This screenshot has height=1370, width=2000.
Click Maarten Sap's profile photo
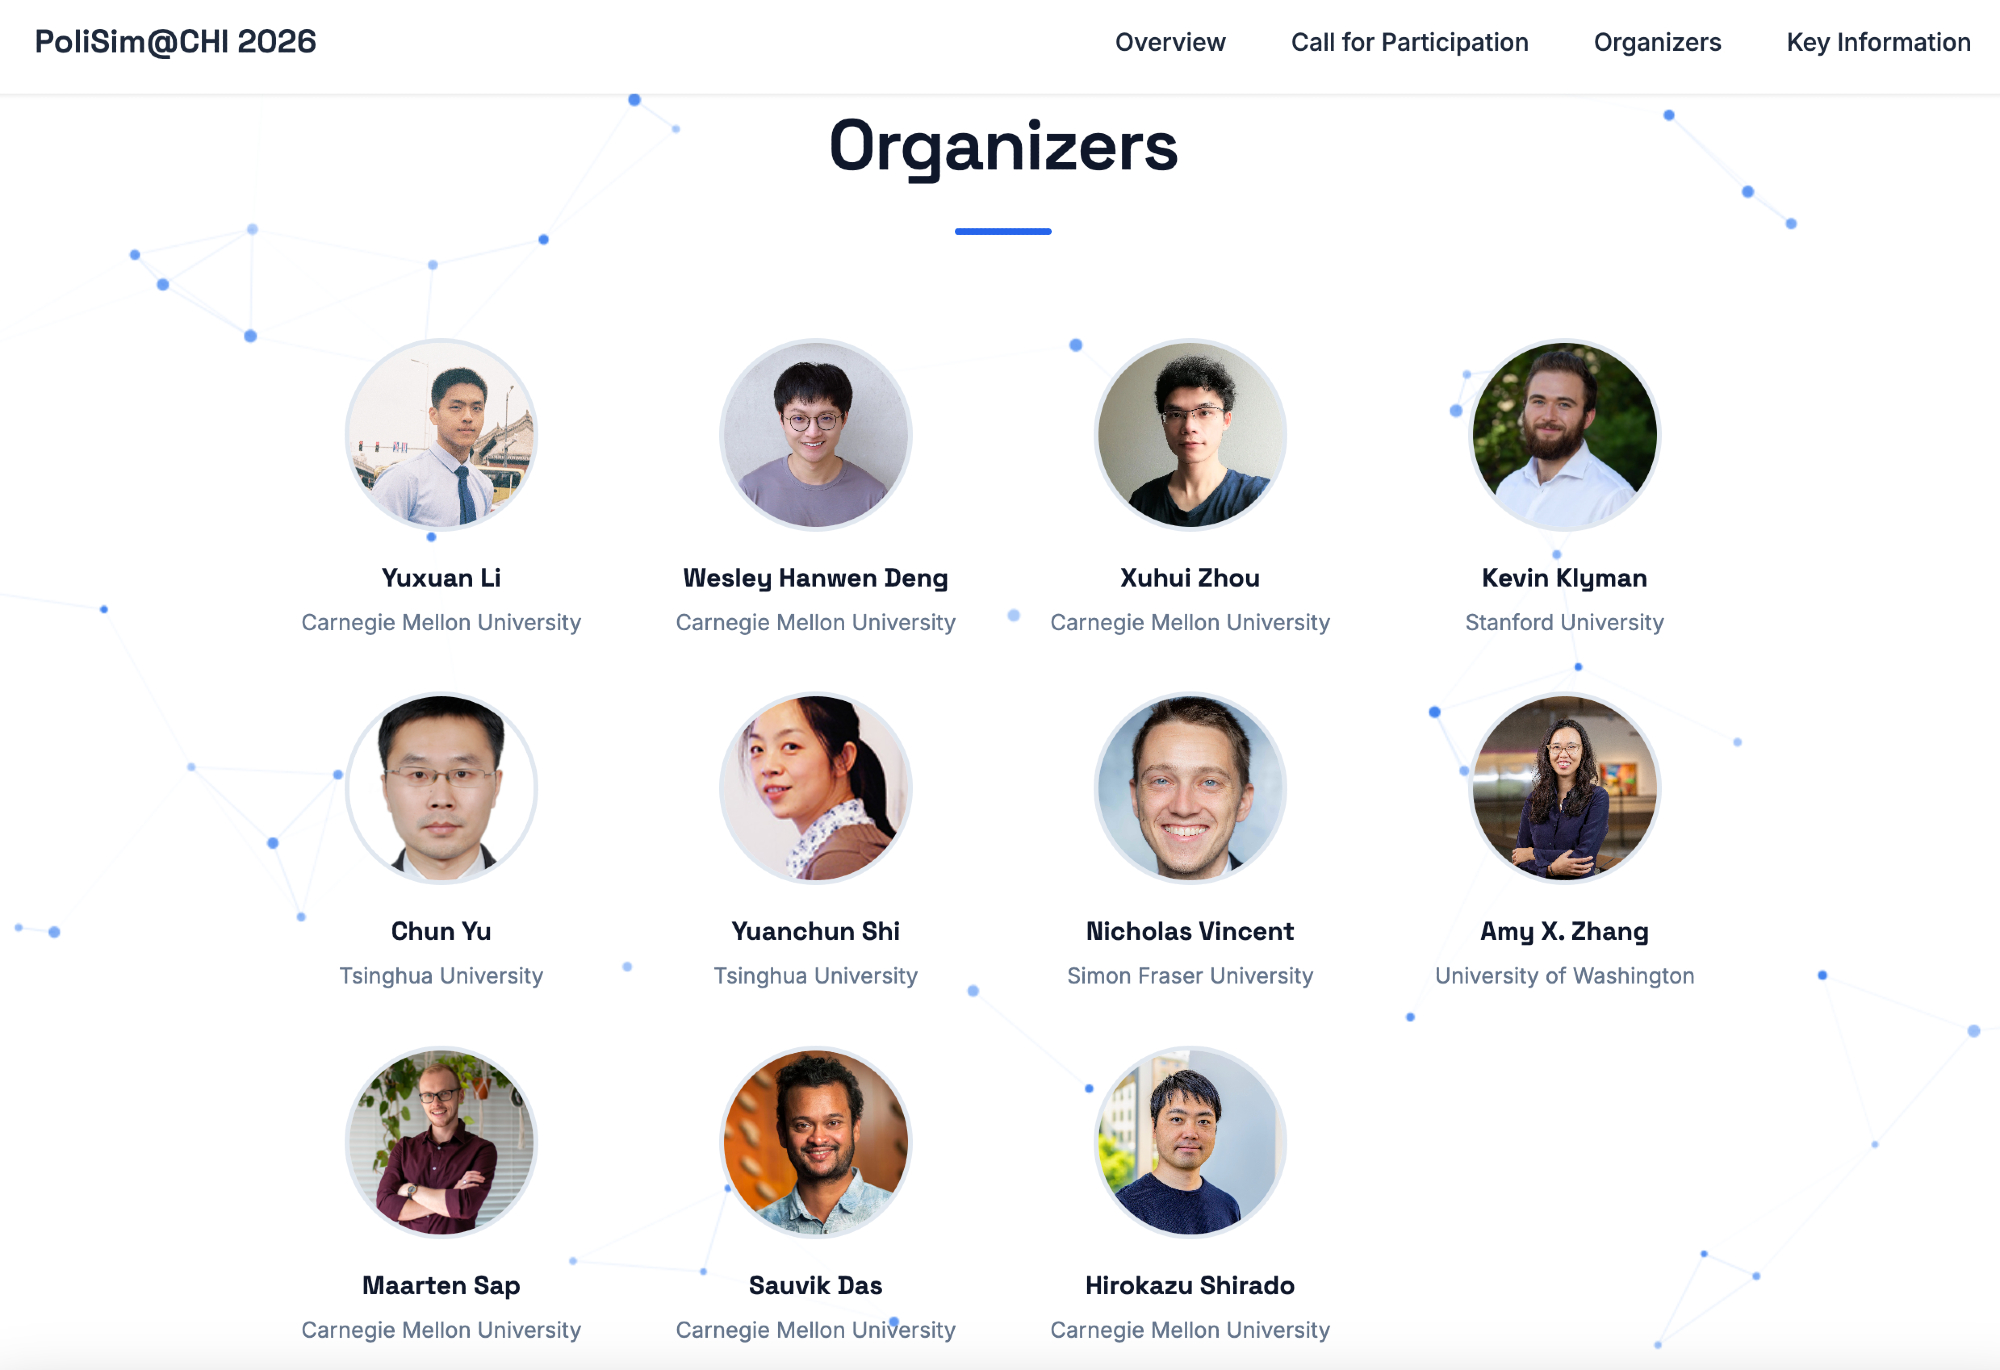tap(441, 1142)
